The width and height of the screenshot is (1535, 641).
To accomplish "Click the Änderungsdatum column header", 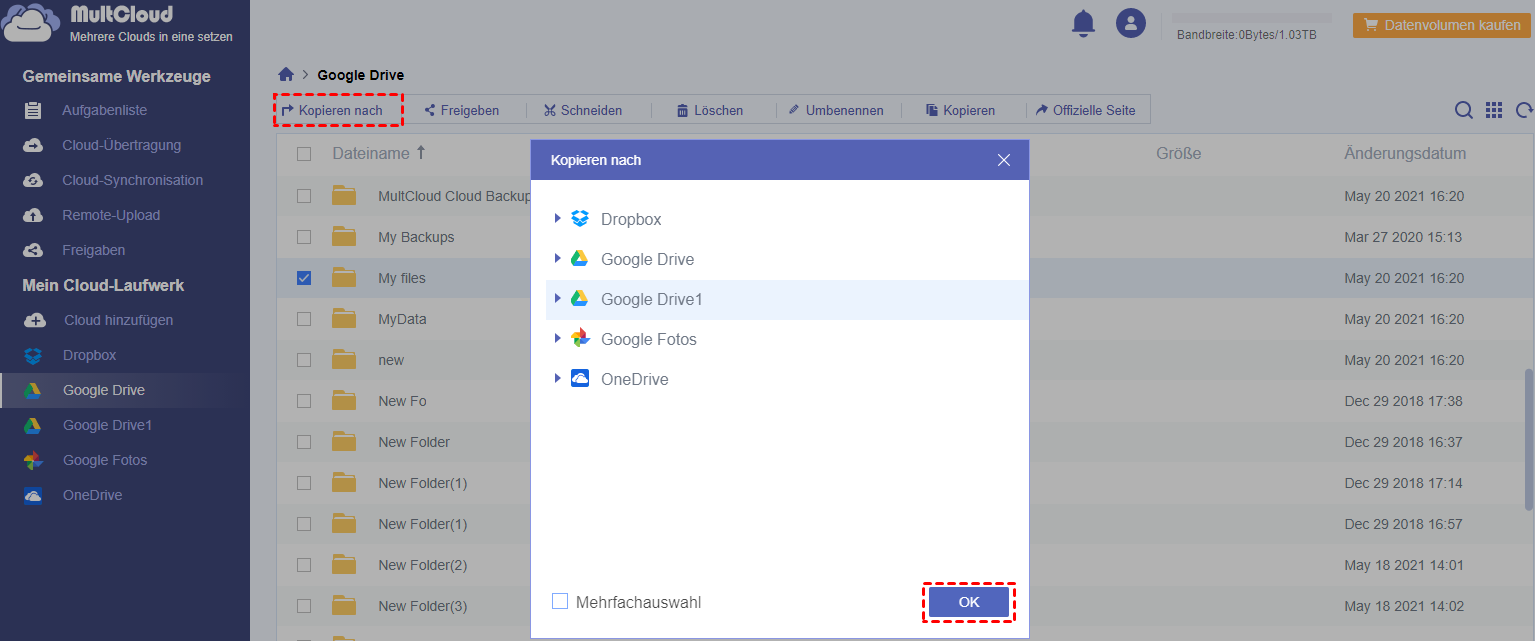I will (1405, 154).
